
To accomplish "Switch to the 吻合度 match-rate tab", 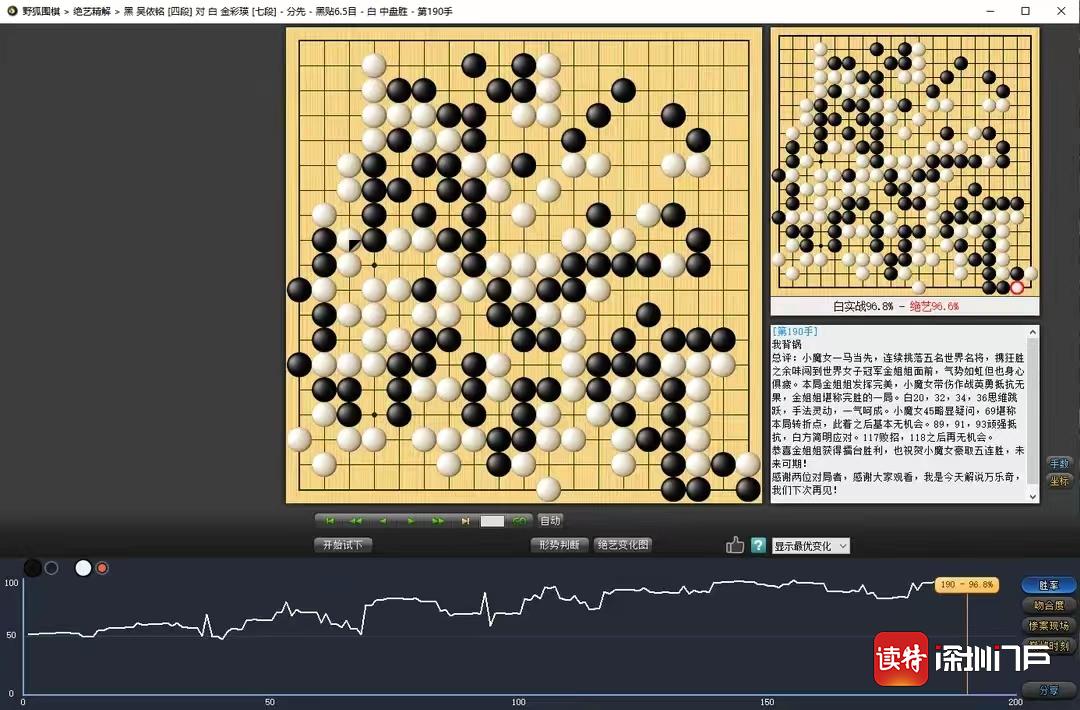I will pyautogui.click(x=1048, y=606).
